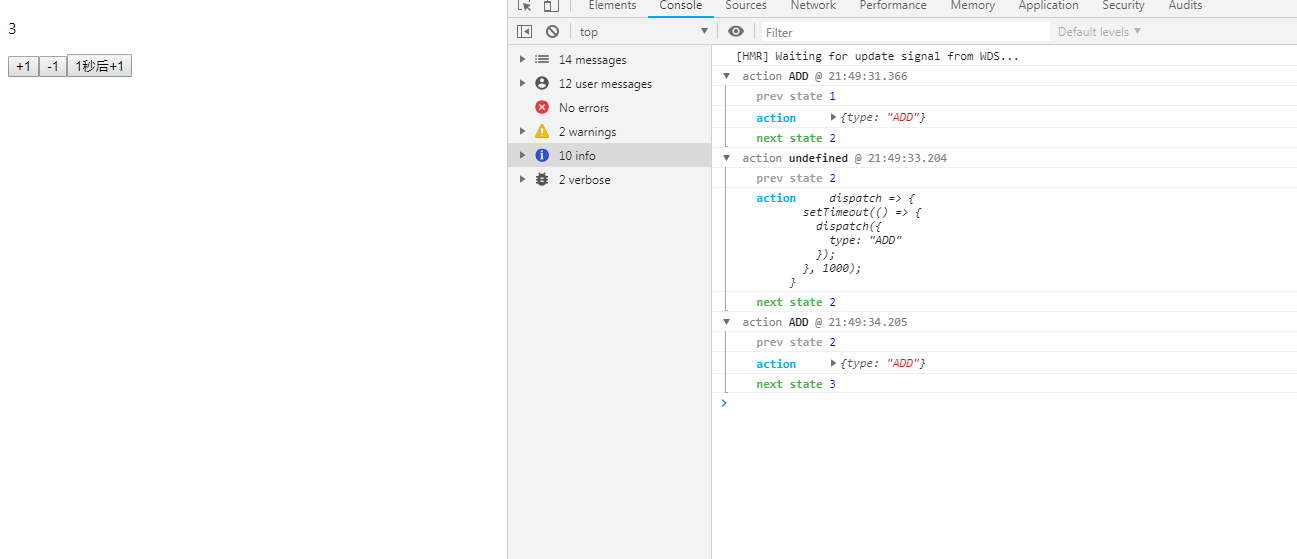Click the inspect element cursor icon

pos(525,6)
